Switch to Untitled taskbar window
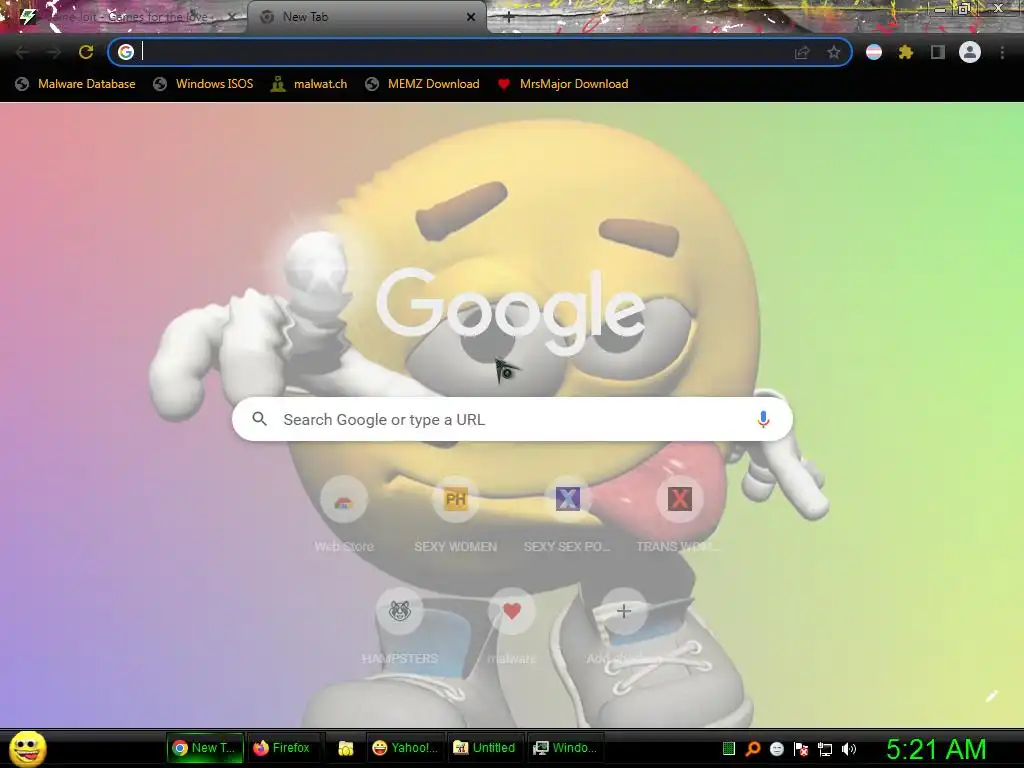The width and height of the screenshot is (1024, 768). (485, 748)
